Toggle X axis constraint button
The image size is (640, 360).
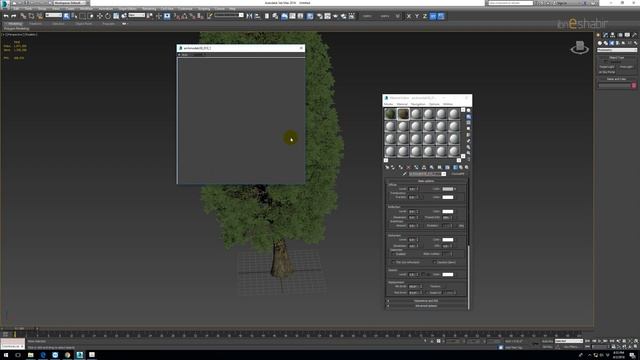(x=409, y=16)
